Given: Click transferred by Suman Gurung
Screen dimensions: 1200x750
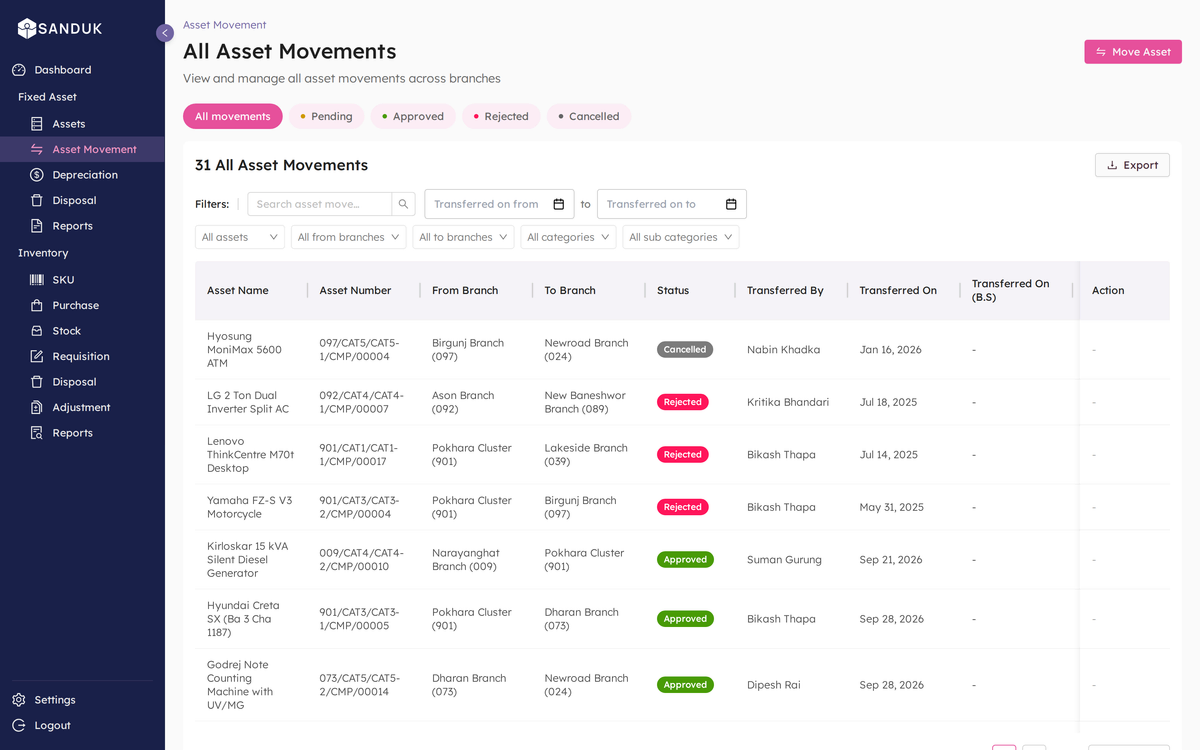Looking at the screenshot, I should click(x=784, y=560).
